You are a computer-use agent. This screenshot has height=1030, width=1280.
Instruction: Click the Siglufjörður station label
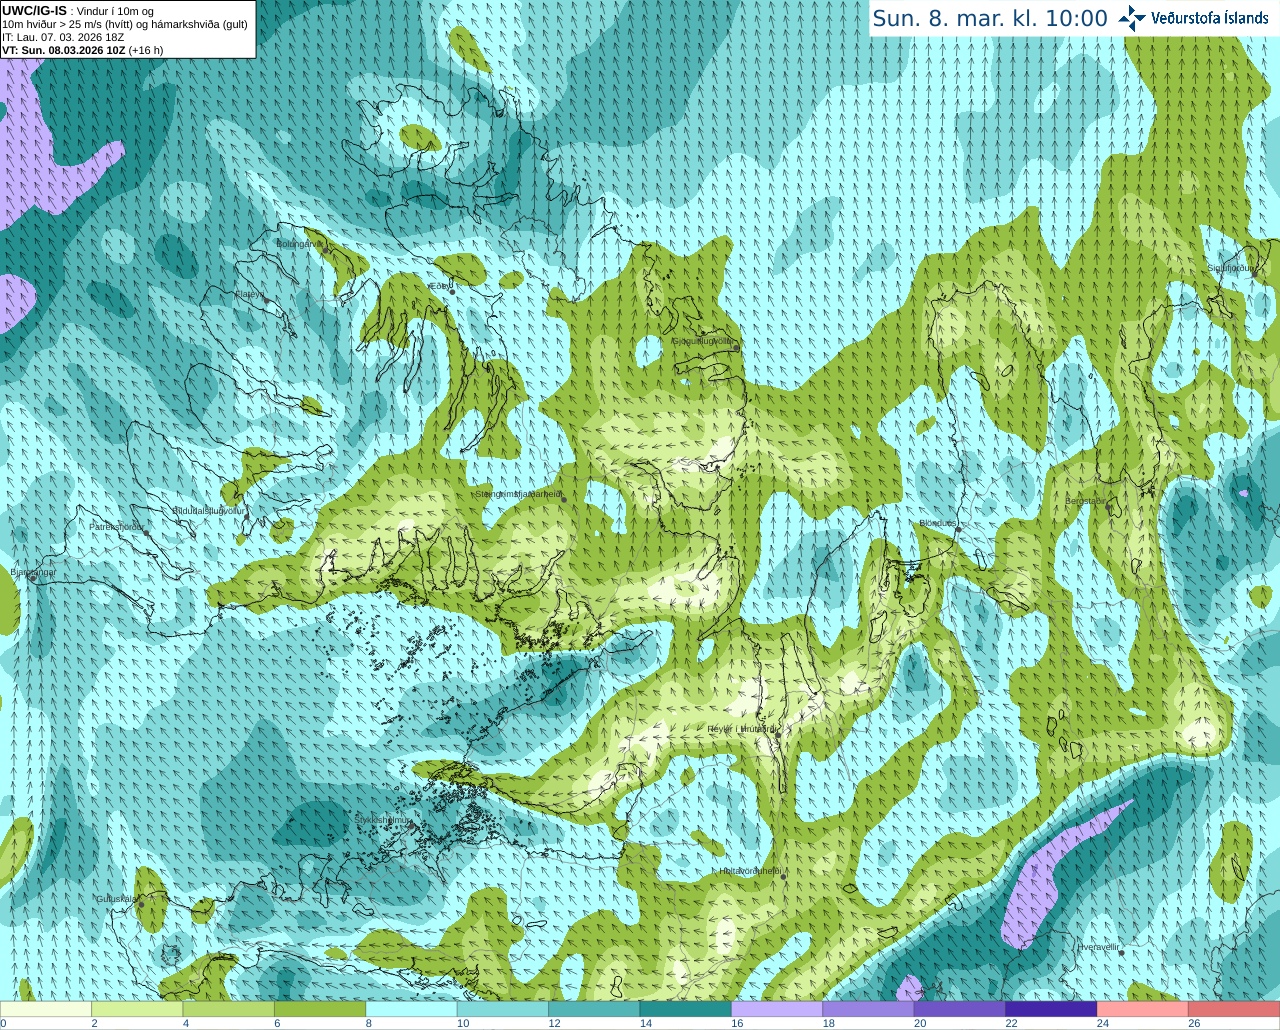[x=1230, y=268]
